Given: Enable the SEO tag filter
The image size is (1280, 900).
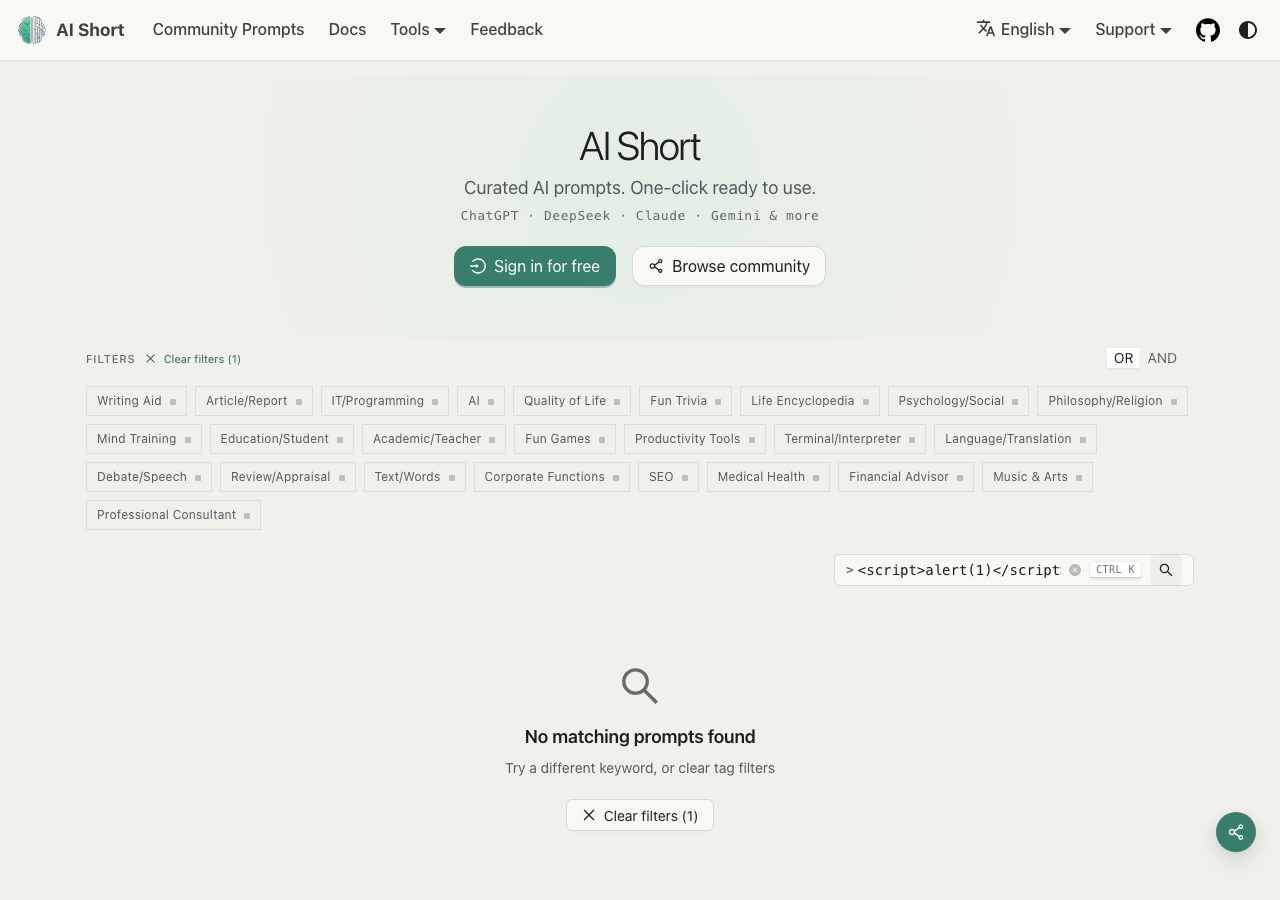Looking at the screenshot, I should pos(668,477).
